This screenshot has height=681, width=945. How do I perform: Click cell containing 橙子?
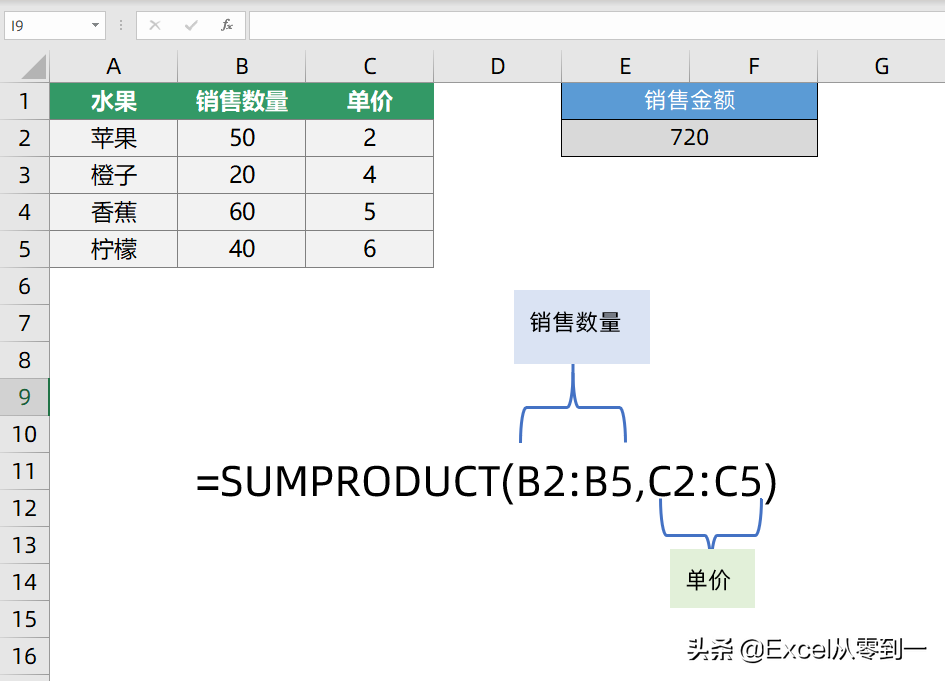click(113, 175)
